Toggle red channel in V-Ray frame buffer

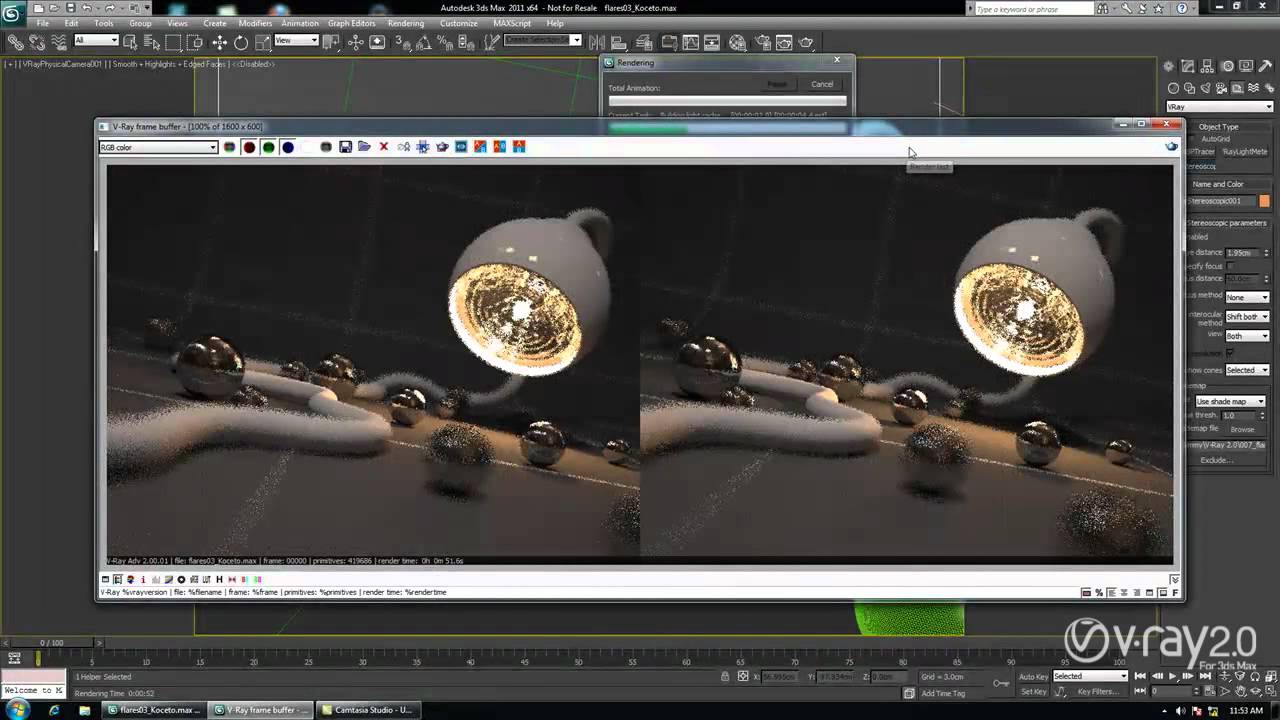pos(249,147)
